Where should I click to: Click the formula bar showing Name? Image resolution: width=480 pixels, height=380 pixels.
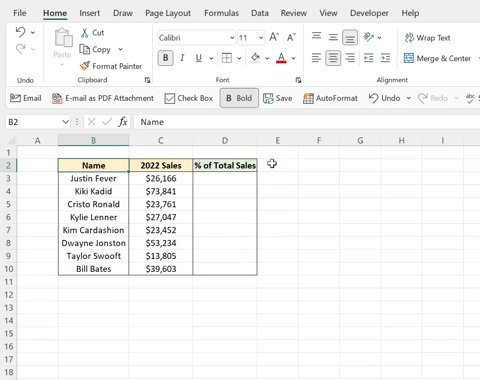pos(307,122)
